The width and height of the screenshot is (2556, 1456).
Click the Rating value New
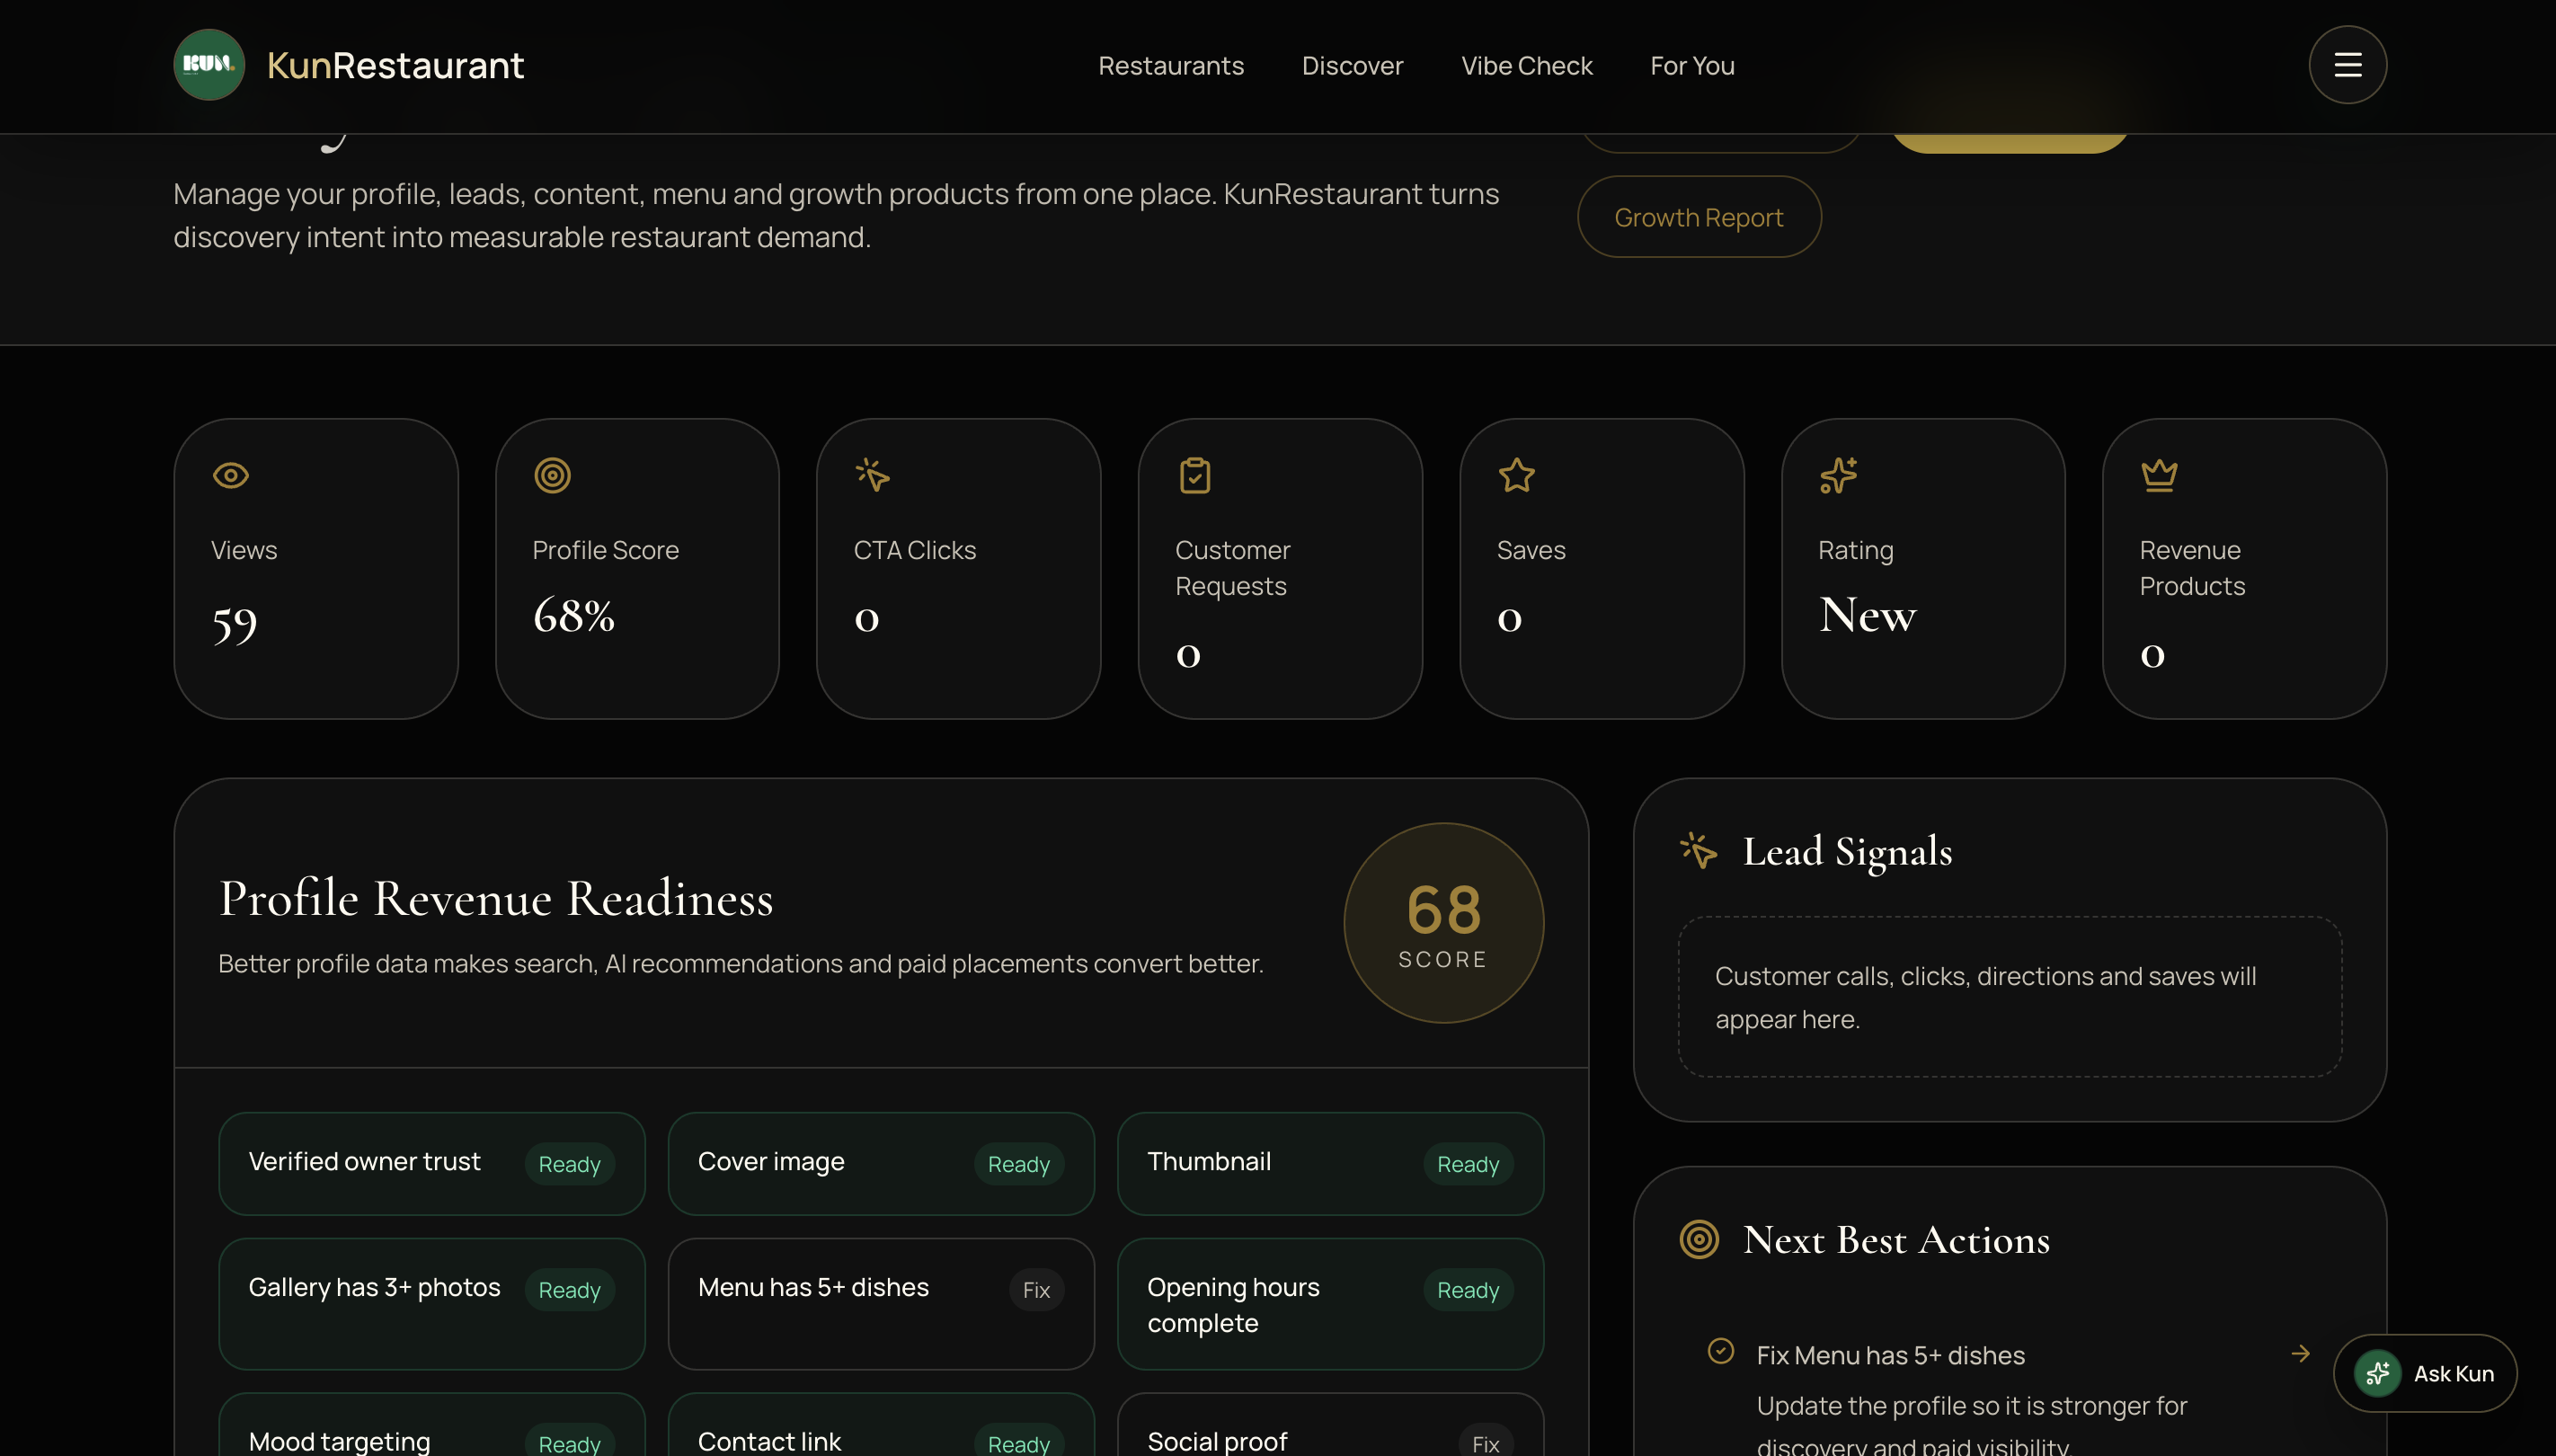click(1867, 614)
